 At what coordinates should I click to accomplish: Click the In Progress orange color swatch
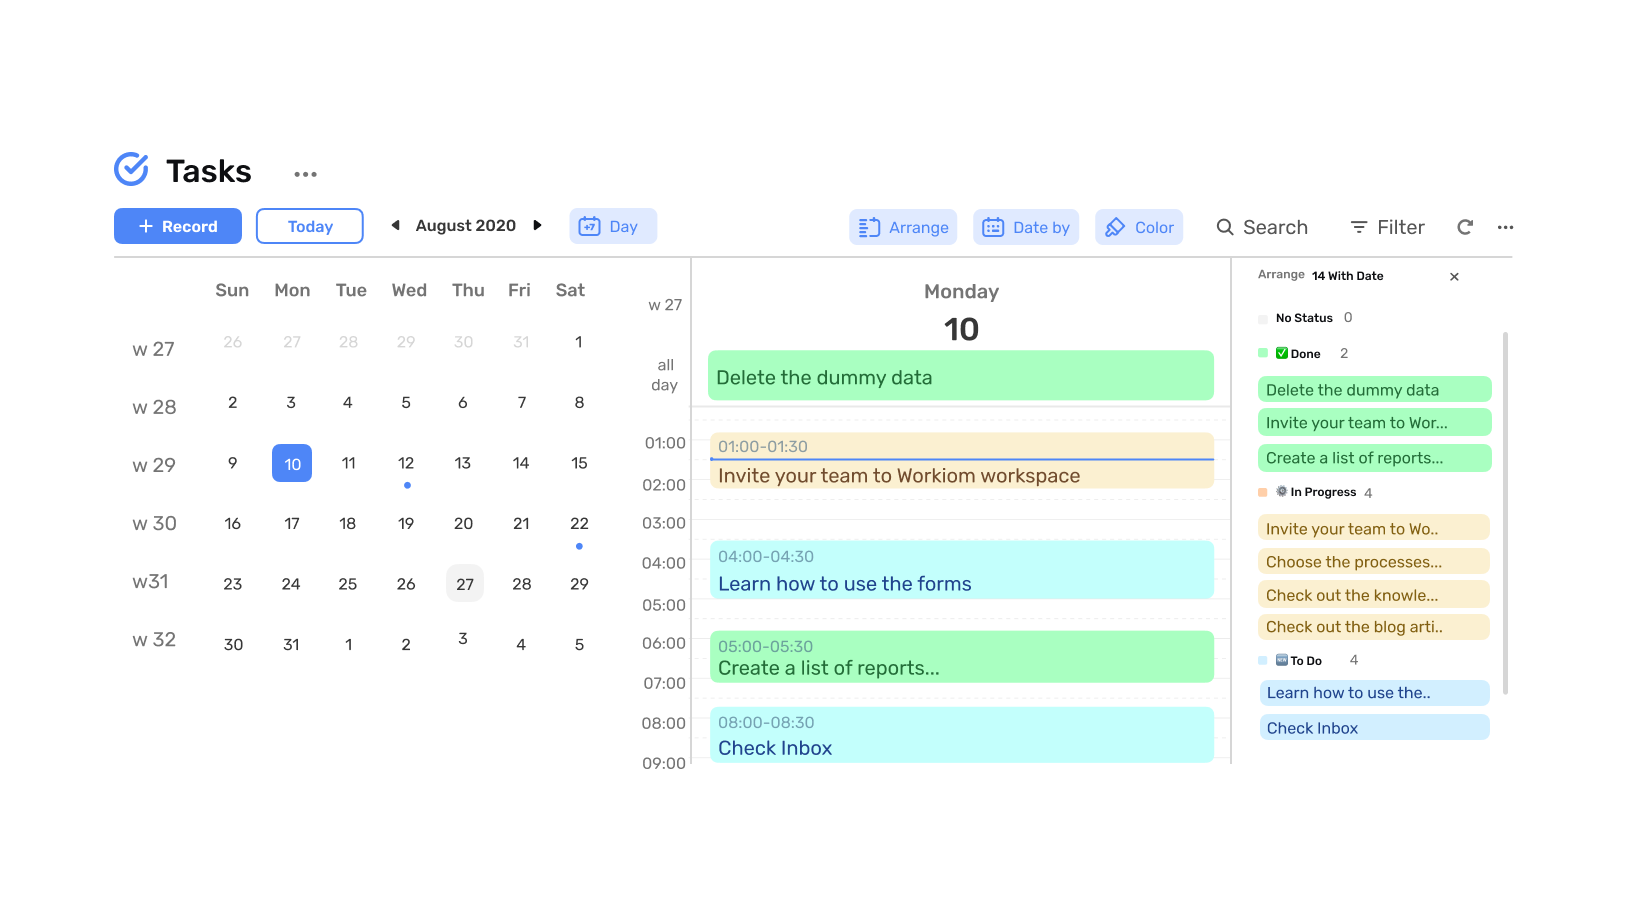(1262, 491)
